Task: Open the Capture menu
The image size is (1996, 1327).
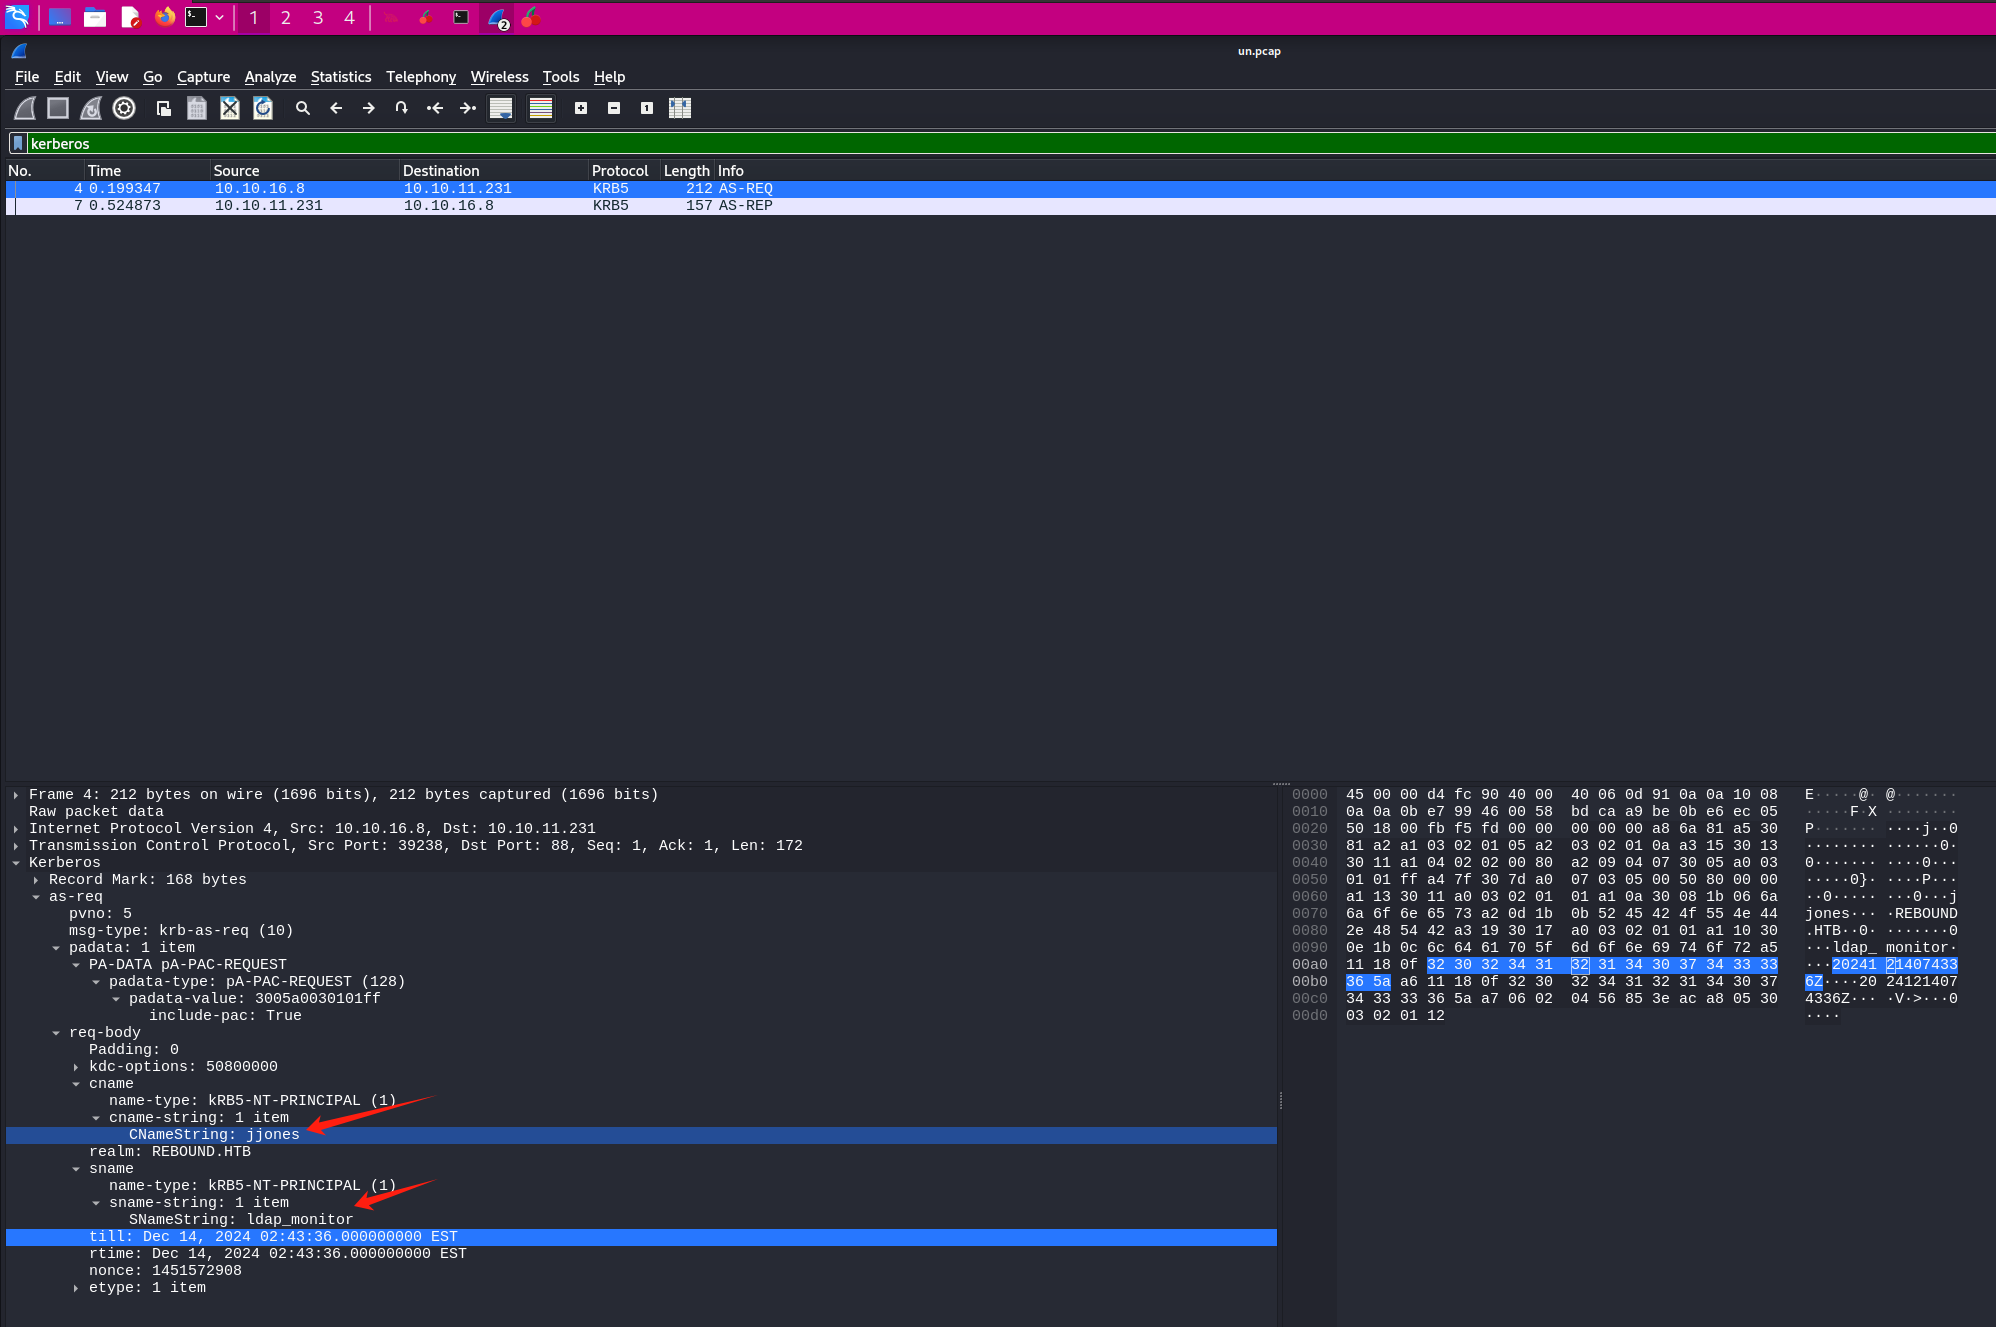Action: tap(203, 77)
